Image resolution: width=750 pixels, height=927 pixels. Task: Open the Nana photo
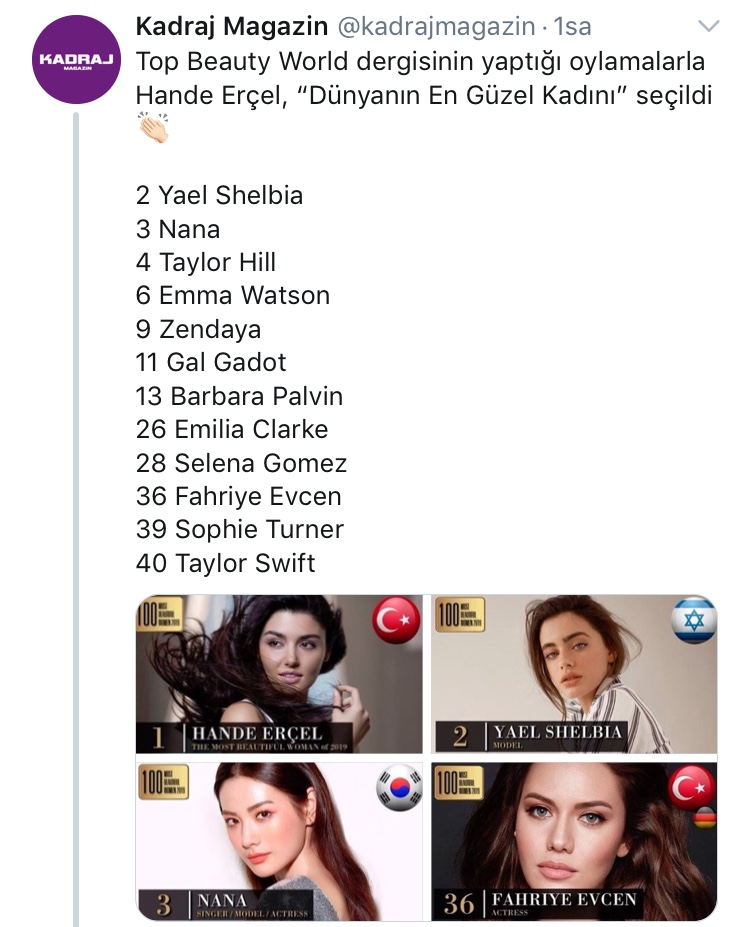point(279,841)
